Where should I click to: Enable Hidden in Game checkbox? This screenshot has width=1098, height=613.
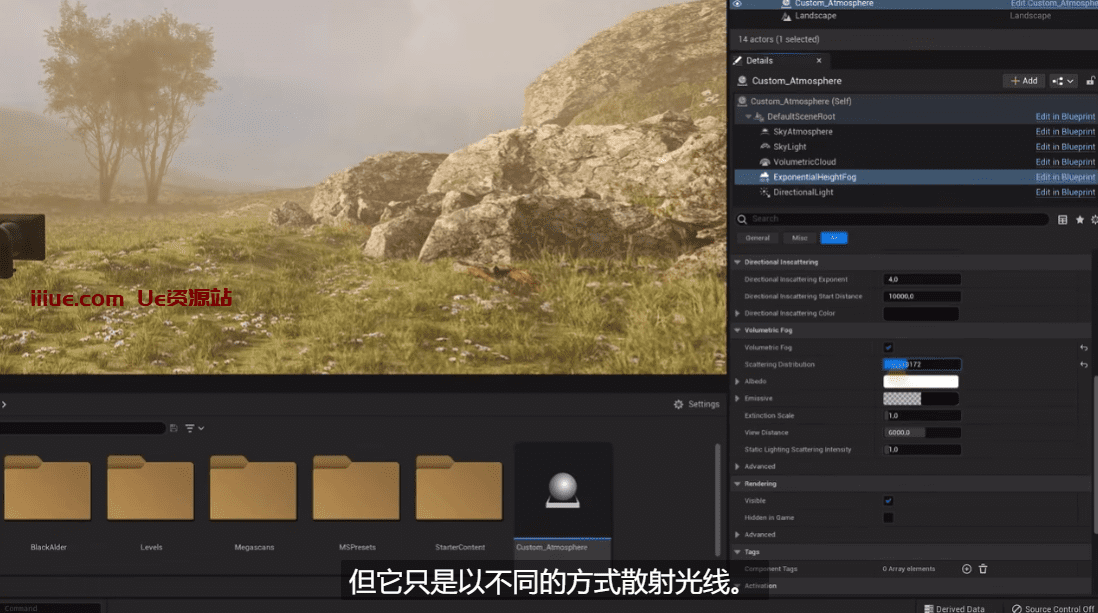(x=888, y=518)
